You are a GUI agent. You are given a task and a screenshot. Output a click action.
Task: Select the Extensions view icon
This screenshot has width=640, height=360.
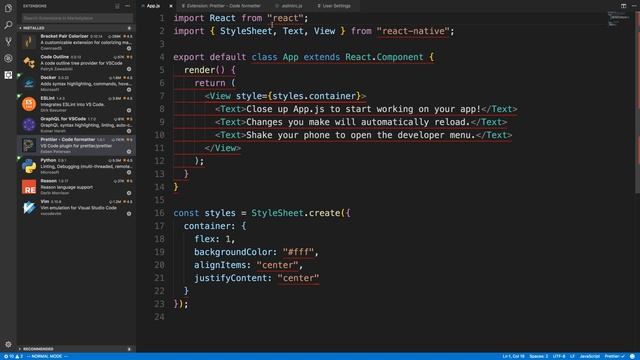(x=8, y=75)
